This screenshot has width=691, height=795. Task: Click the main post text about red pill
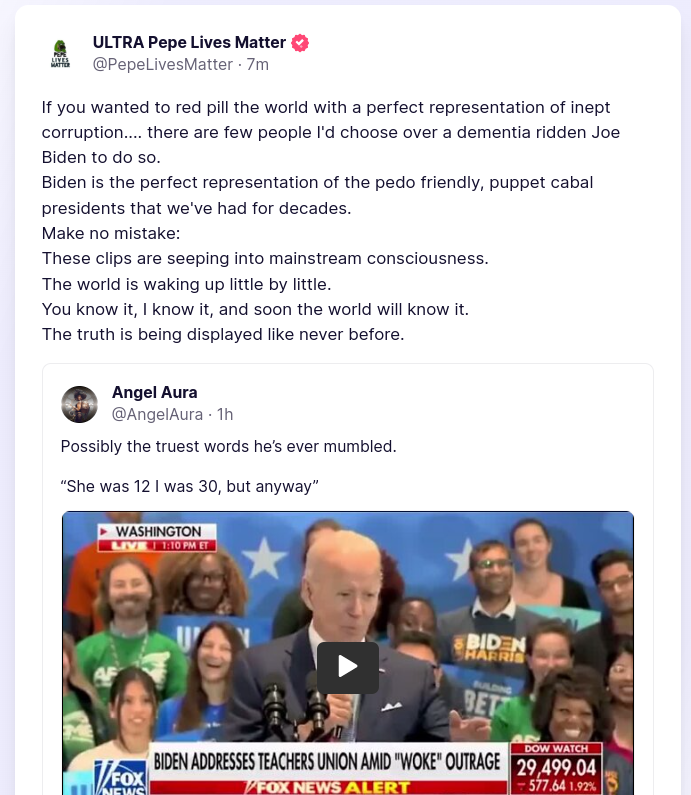(331, 221)
